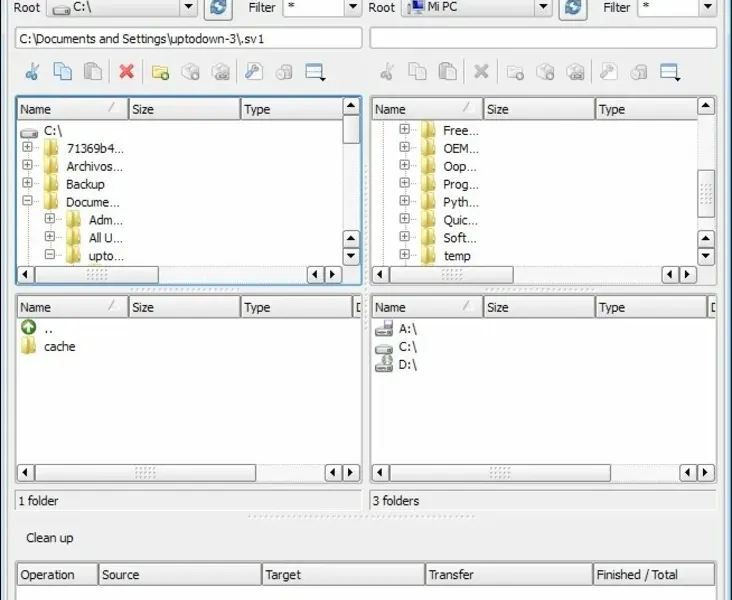Image resolution: width=732 pixels, height=600 pixels.
Task: Sort left file list by Size column
Action: pyautogui.click(x=184, y=307)
